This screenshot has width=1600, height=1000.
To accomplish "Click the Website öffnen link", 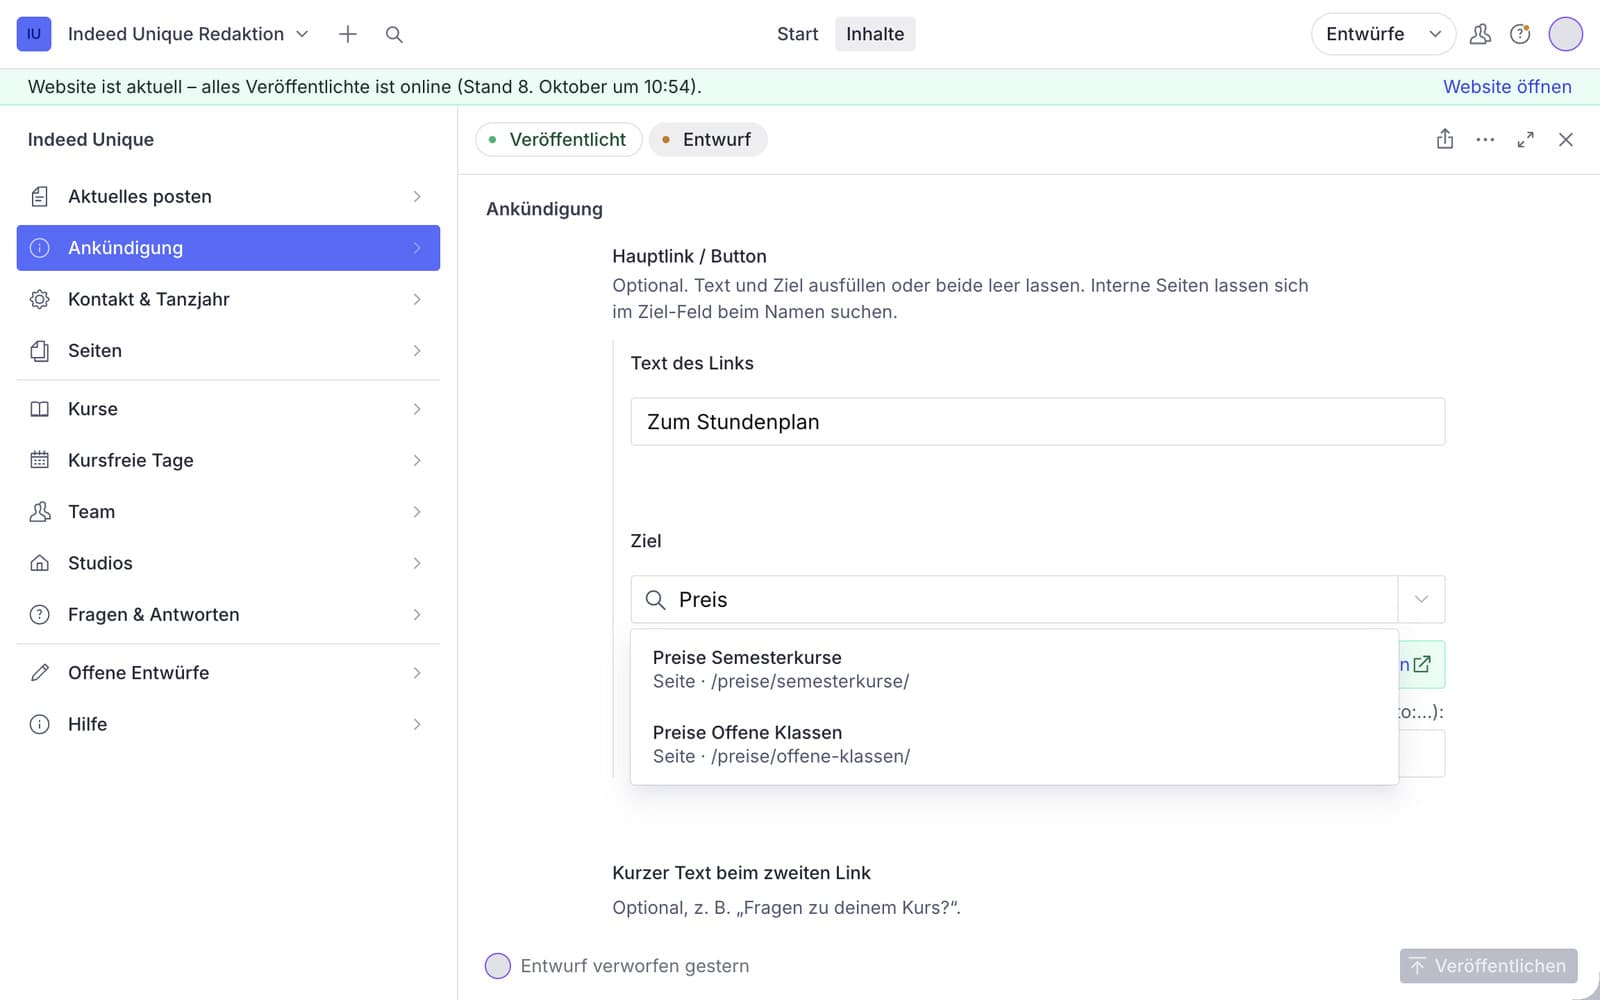I will coord(1507,87).
